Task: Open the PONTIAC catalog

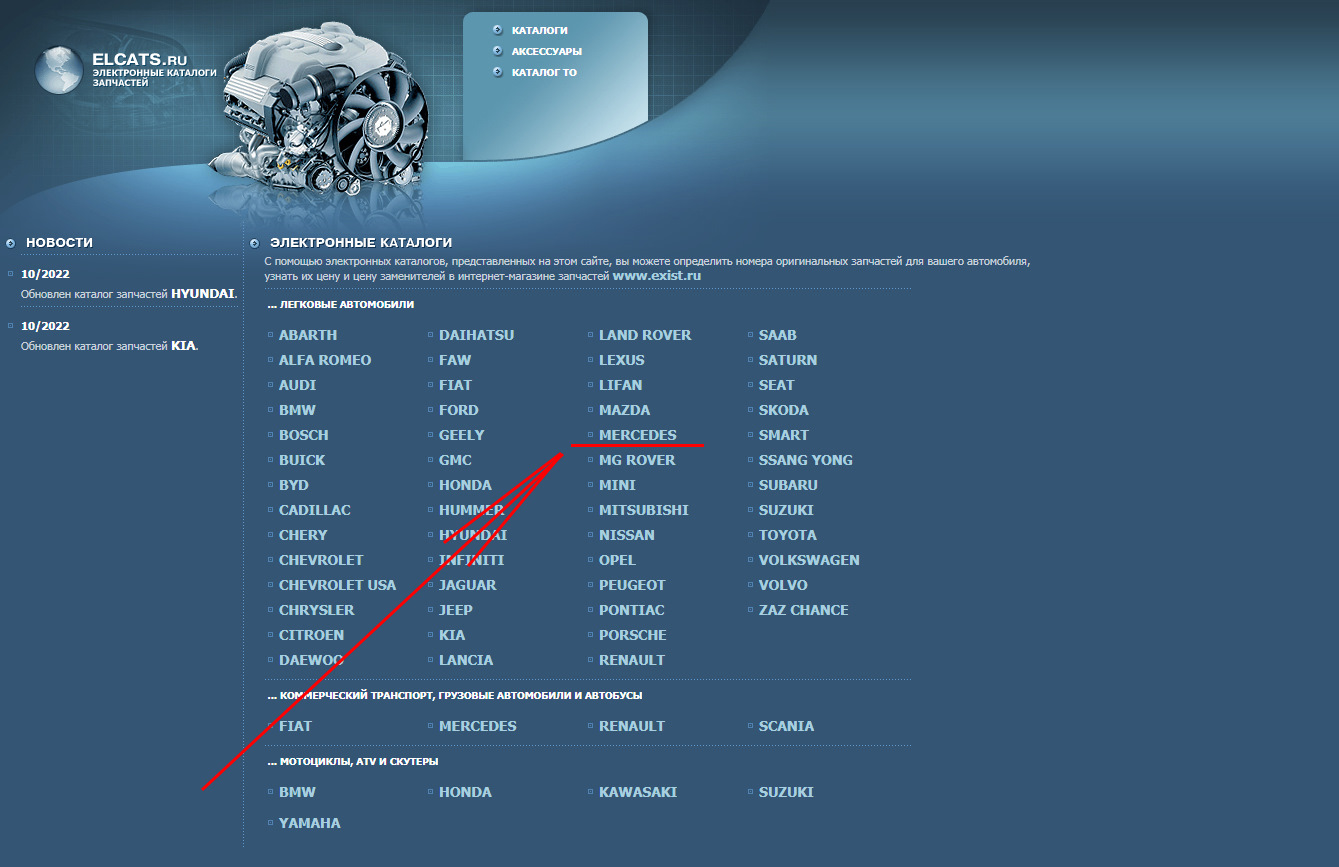Action: 632,610
